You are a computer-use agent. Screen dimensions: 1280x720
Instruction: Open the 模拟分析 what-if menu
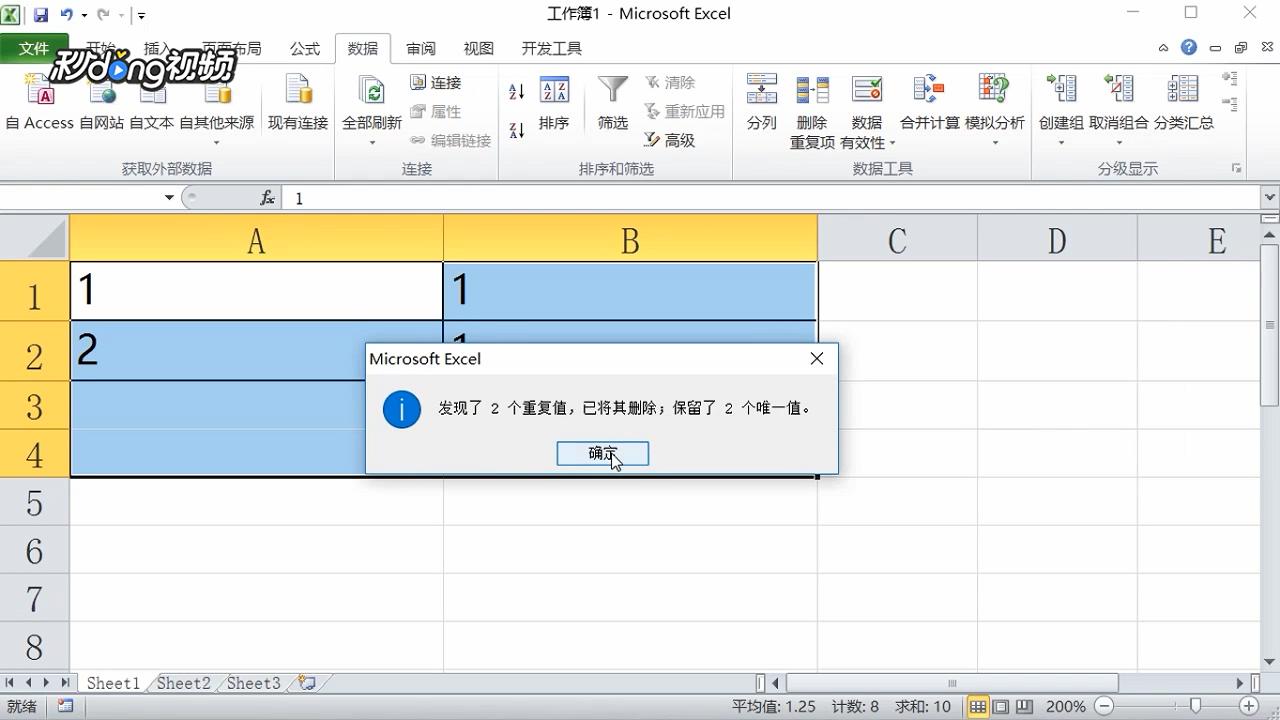[x=995, y=108]
